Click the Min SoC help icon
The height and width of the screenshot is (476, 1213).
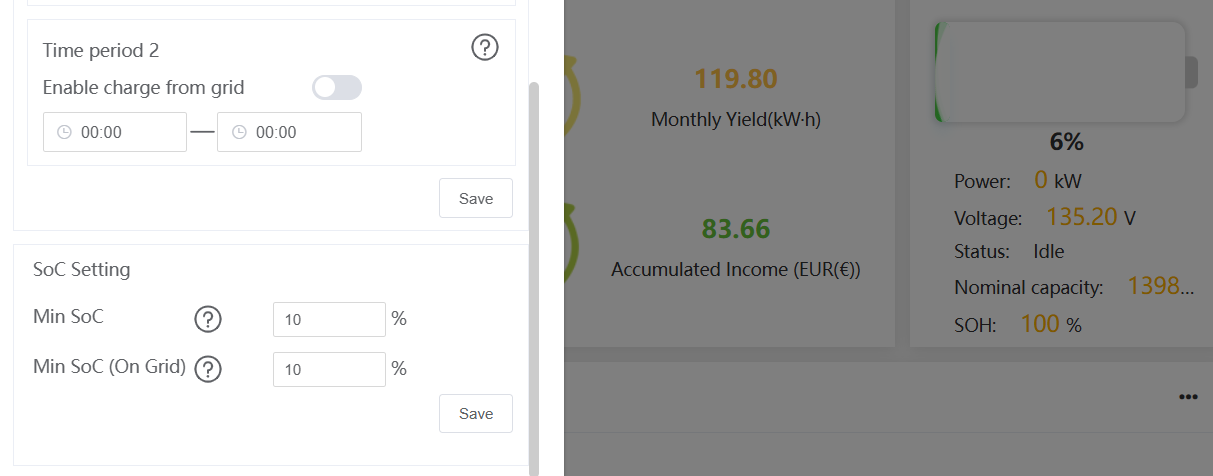pyautogui.click(x=207, y=320)
